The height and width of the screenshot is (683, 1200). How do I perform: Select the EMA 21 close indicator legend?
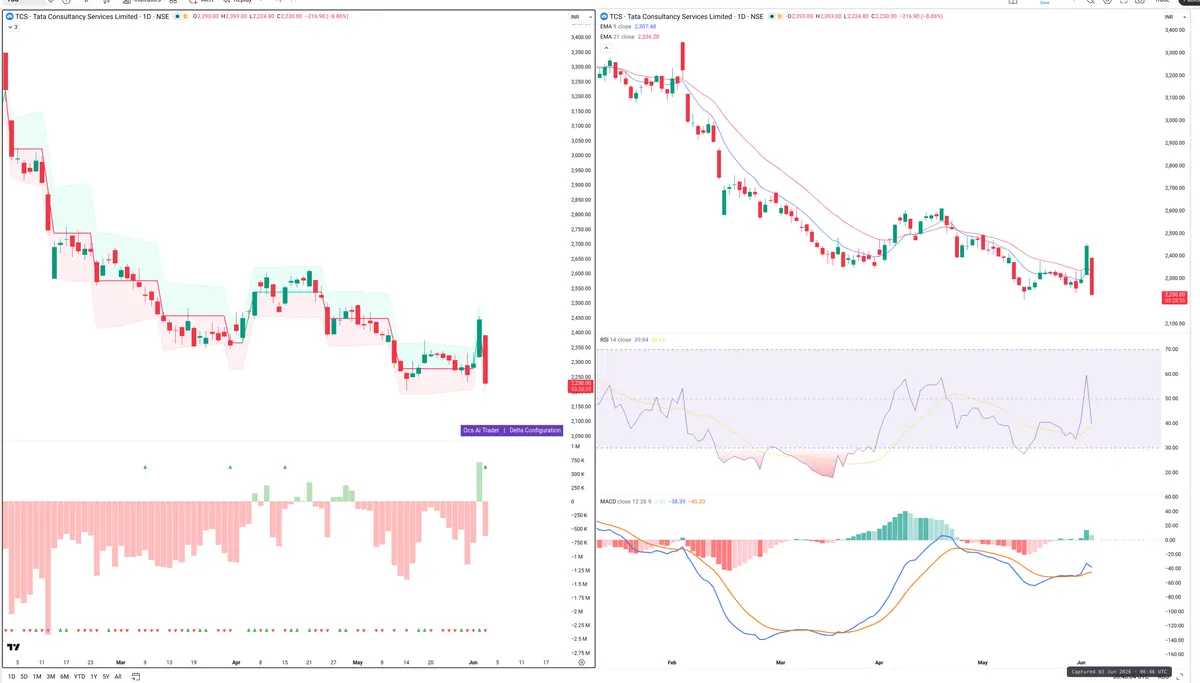pyautogui.click(x=616, y=36)
